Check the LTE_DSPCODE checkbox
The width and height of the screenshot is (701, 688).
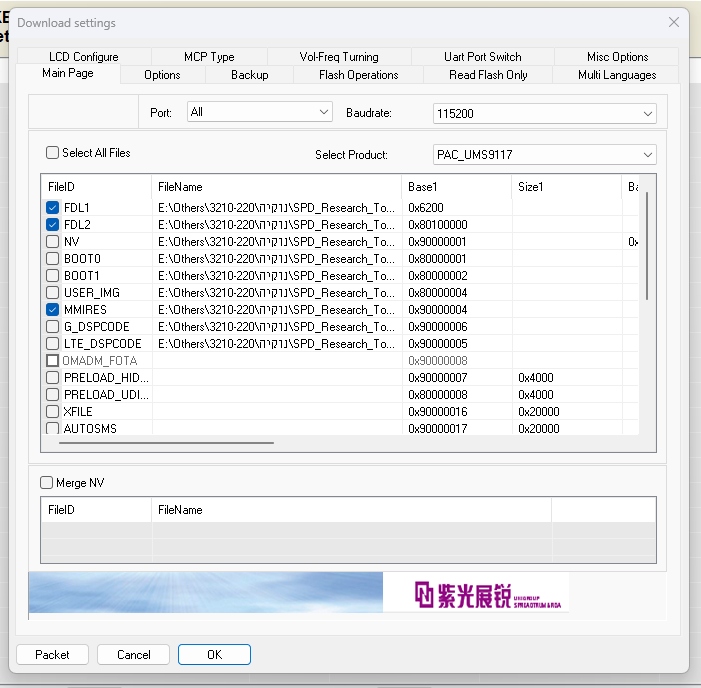[x=52, y=344]
